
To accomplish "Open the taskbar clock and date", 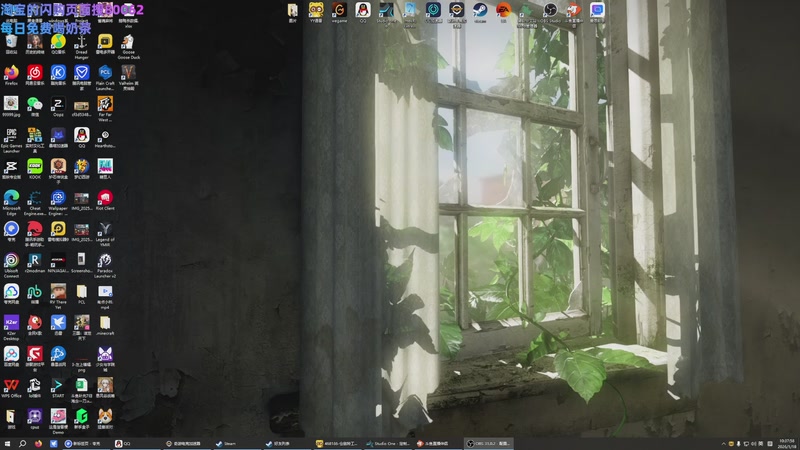I will coord(787,444).
